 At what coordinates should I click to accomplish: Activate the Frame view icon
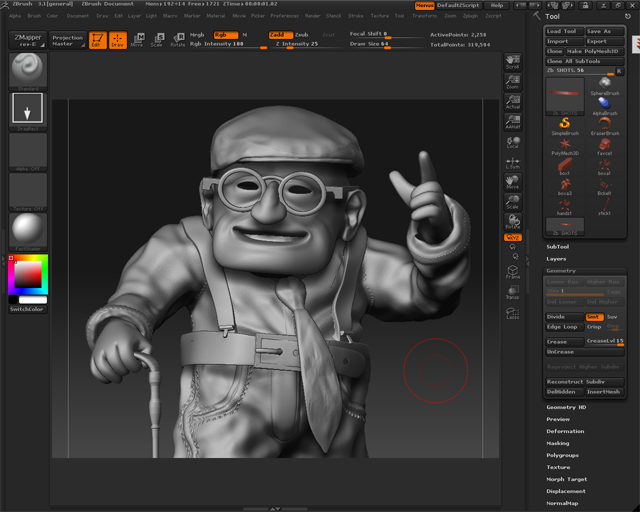(513, 271)
